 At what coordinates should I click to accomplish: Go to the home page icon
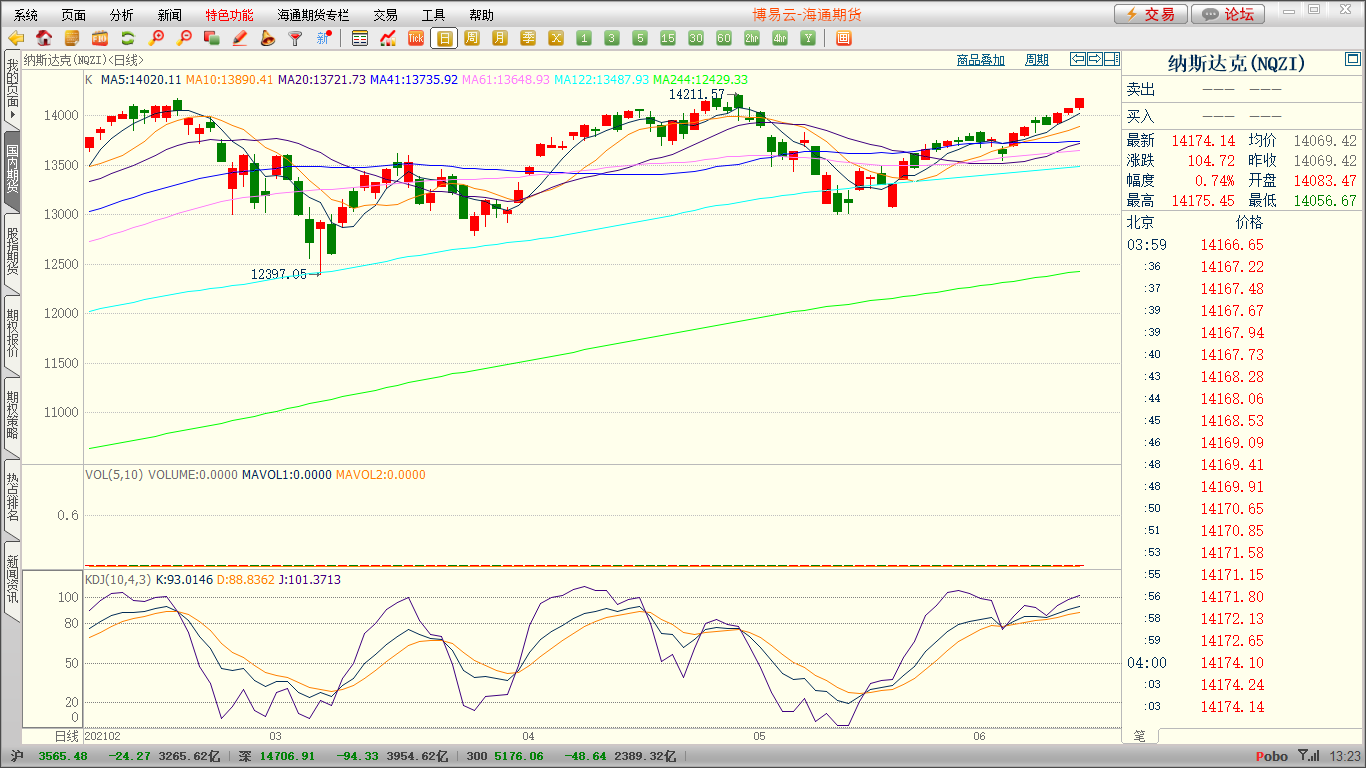[44, 39]
